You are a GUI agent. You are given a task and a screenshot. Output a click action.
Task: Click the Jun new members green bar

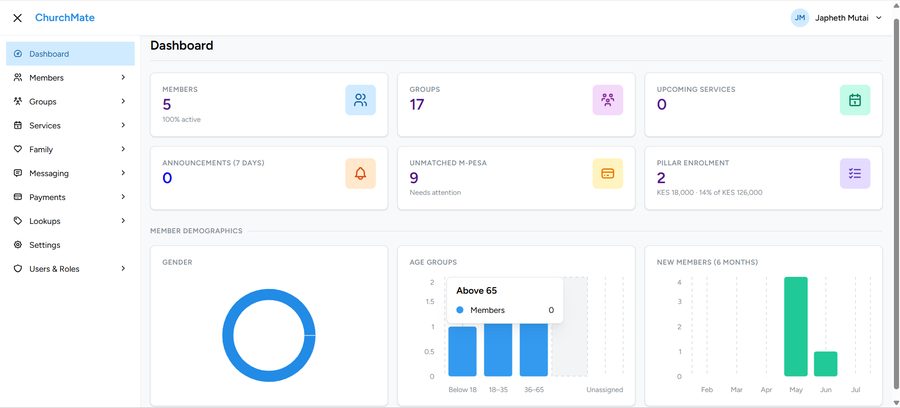(x=825, y=364)
